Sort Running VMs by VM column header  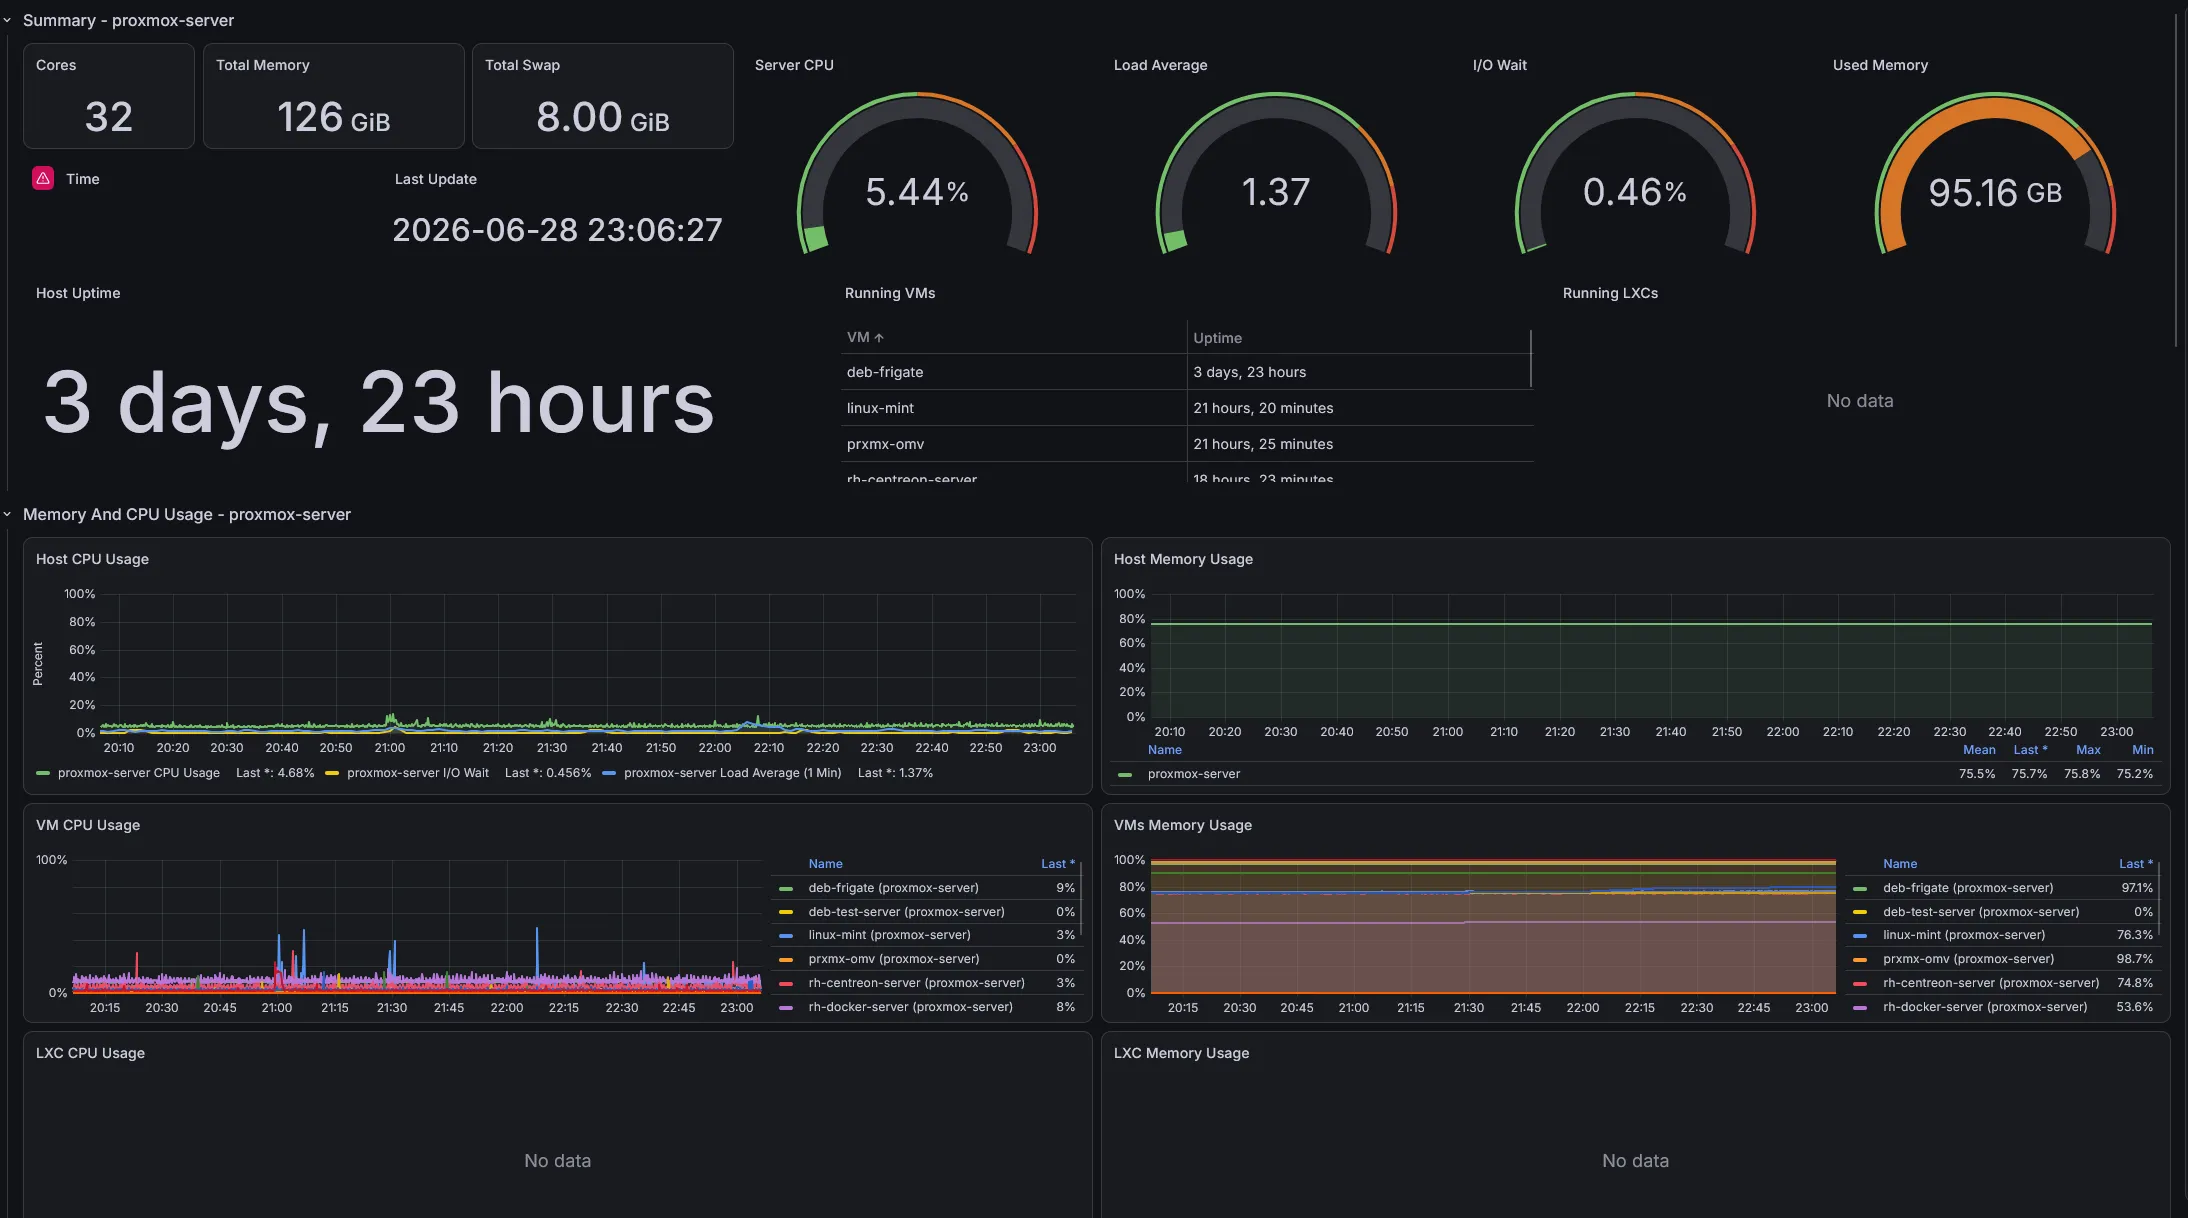click(857, 338)
